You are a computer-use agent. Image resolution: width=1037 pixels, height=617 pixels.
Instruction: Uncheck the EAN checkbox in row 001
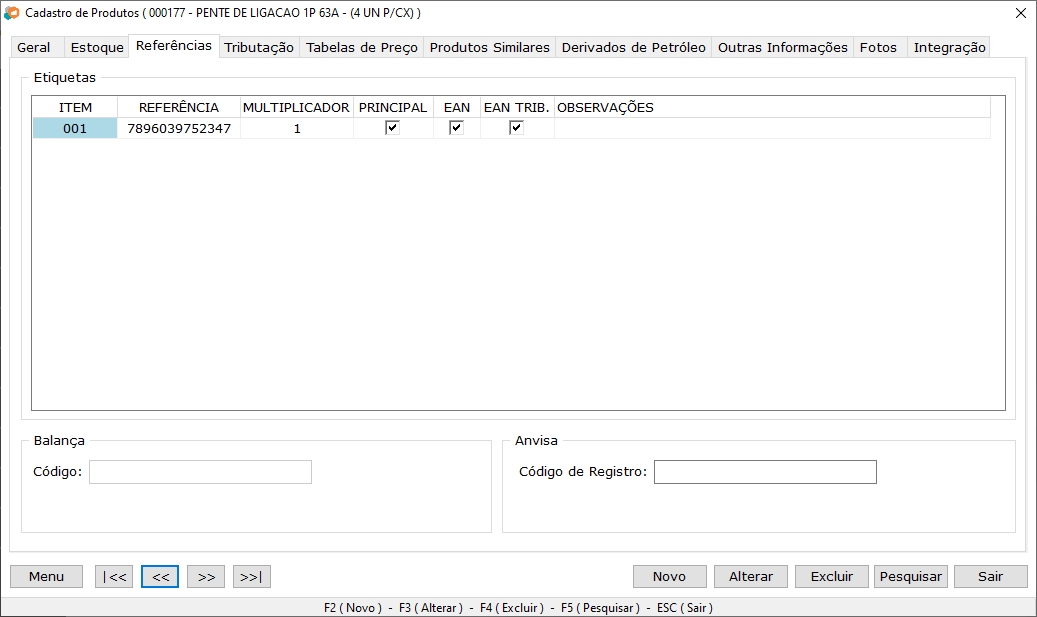pos(456,128)
